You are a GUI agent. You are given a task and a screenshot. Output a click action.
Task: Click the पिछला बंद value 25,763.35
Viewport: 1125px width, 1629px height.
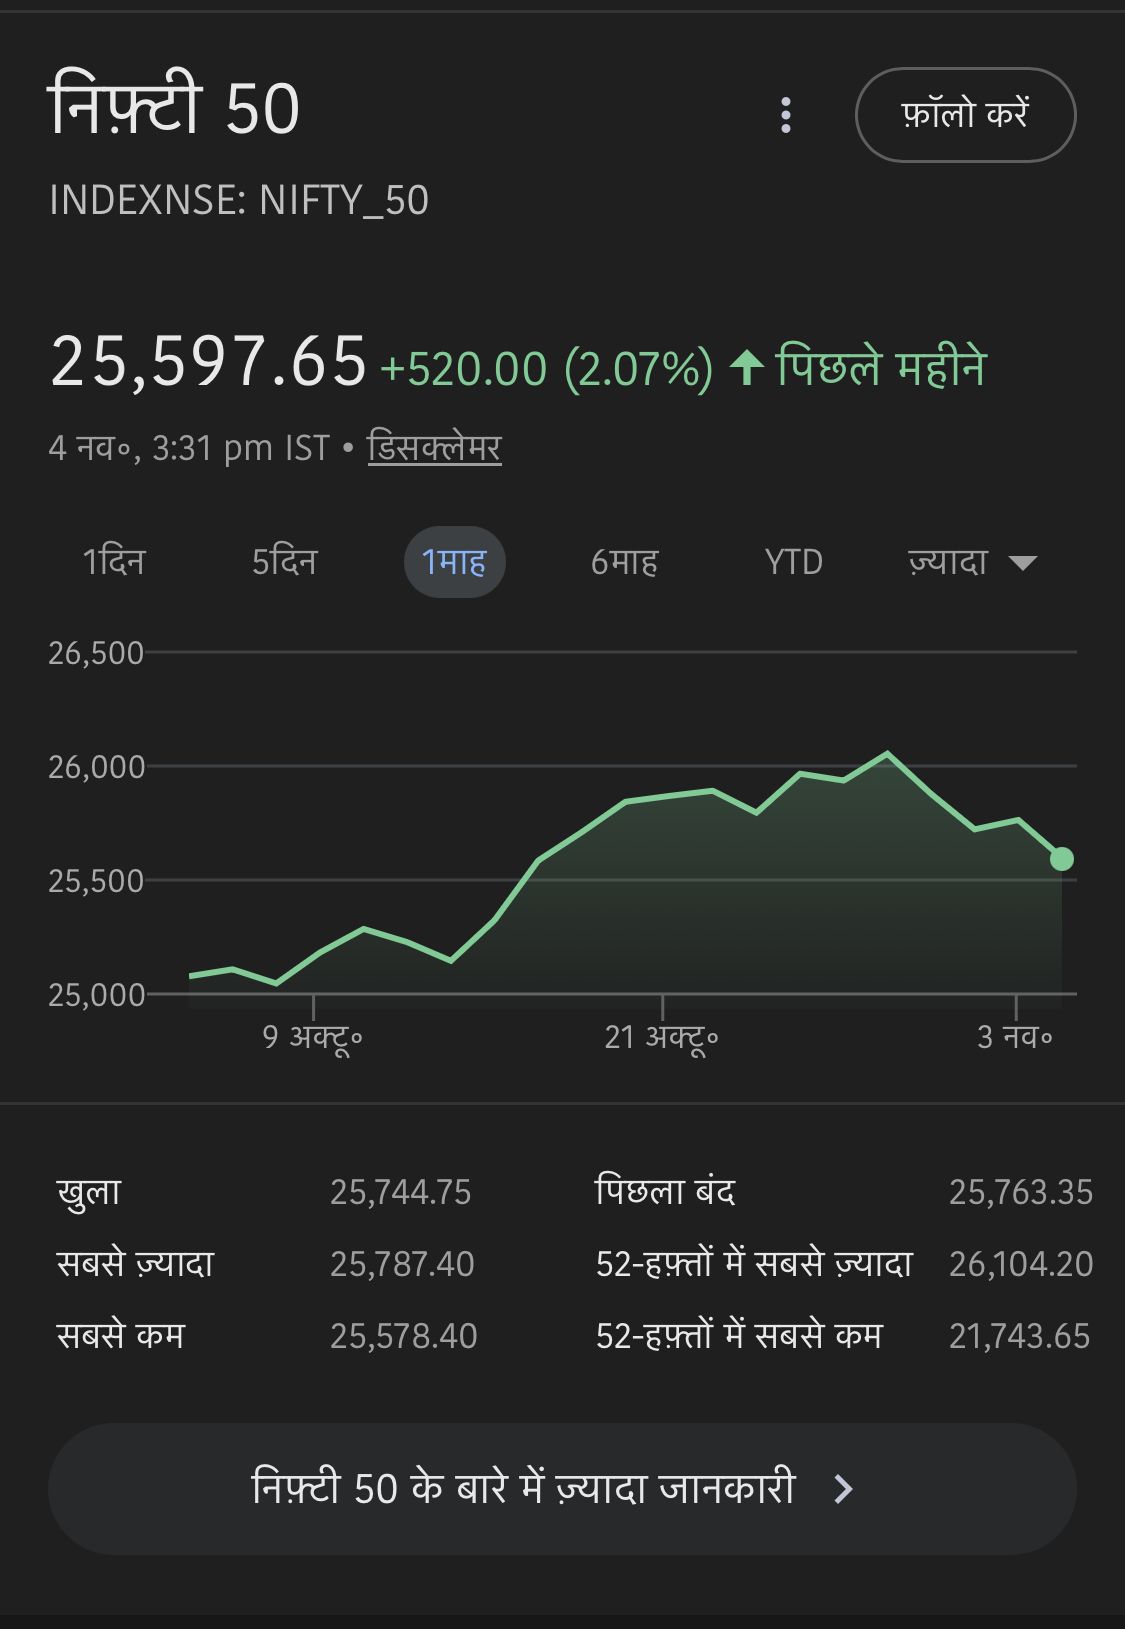pos(1020,1192)
